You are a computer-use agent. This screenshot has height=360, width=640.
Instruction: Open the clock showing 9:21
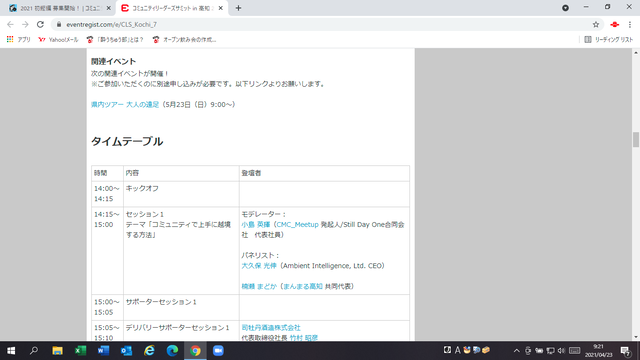[598, 351]
